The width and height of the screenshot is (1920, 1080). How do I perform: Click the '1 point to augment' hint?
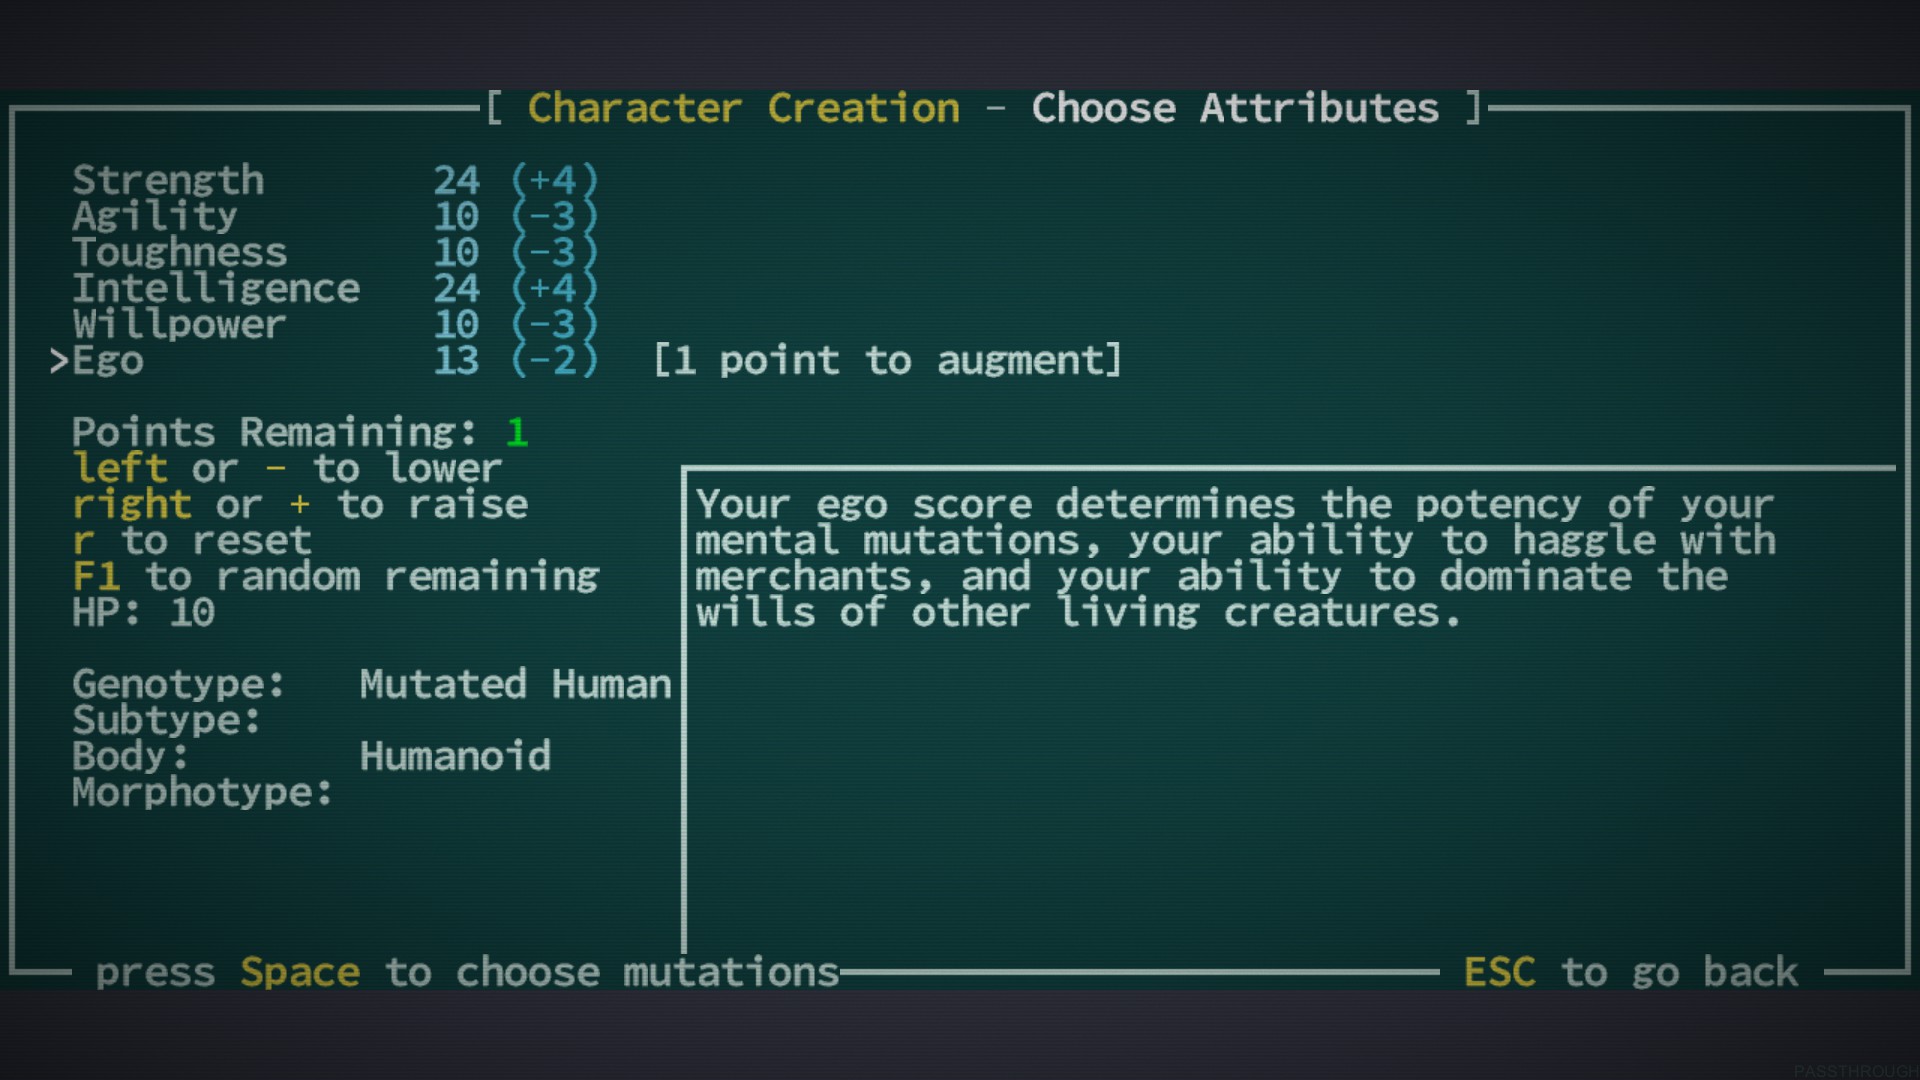pyautogui.click(x=887, y=361)
